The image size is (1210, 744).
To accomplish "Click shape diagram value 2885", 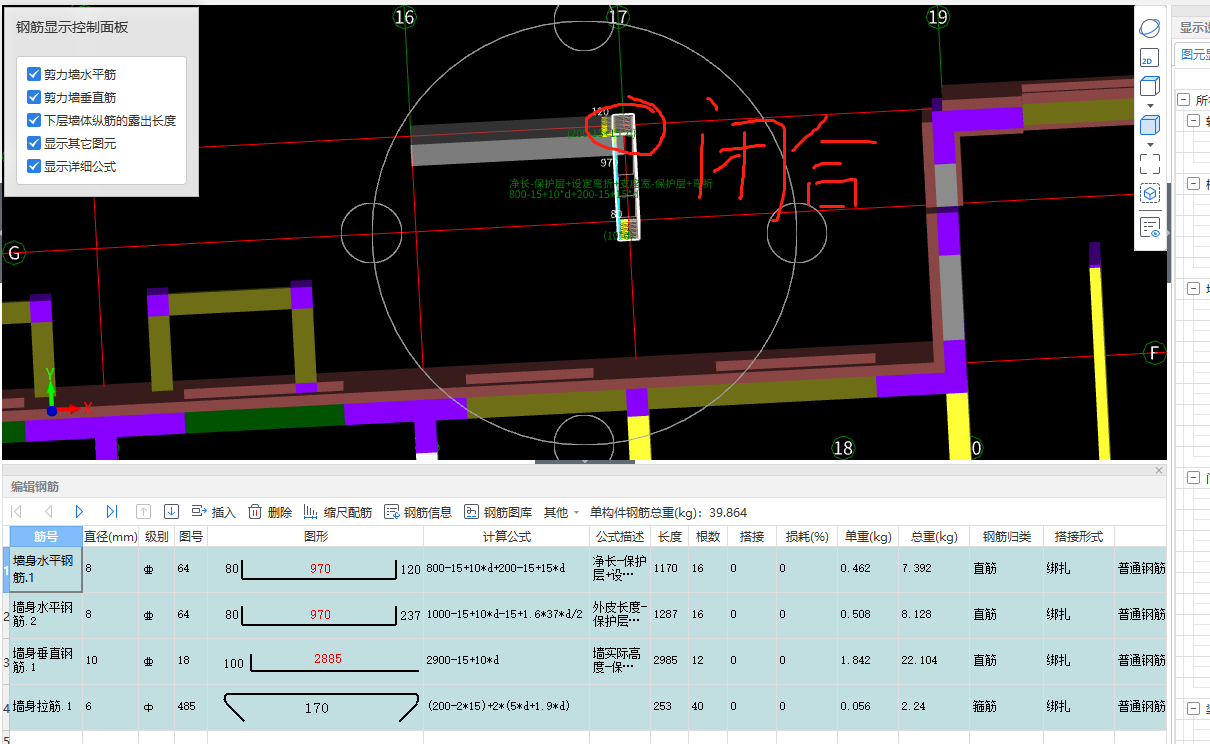I will (328, 659).
